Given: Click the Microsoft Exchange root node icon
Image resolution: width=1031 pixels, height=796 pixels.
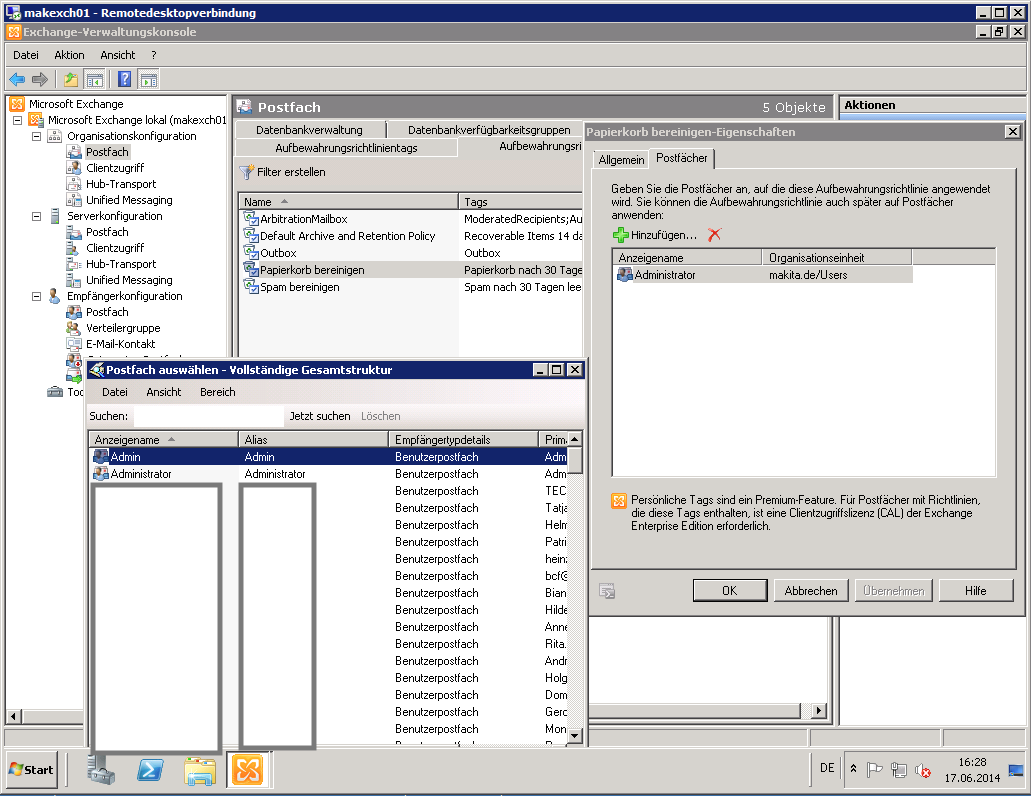Looking at the screenshot, I should (x=17, y=104).
